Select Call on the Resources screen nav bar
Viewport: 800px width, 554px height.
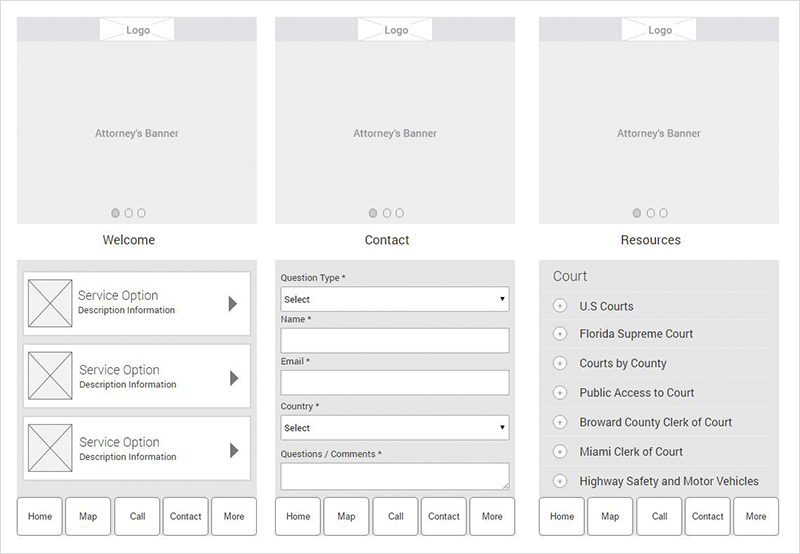click(x=659, y=516)
